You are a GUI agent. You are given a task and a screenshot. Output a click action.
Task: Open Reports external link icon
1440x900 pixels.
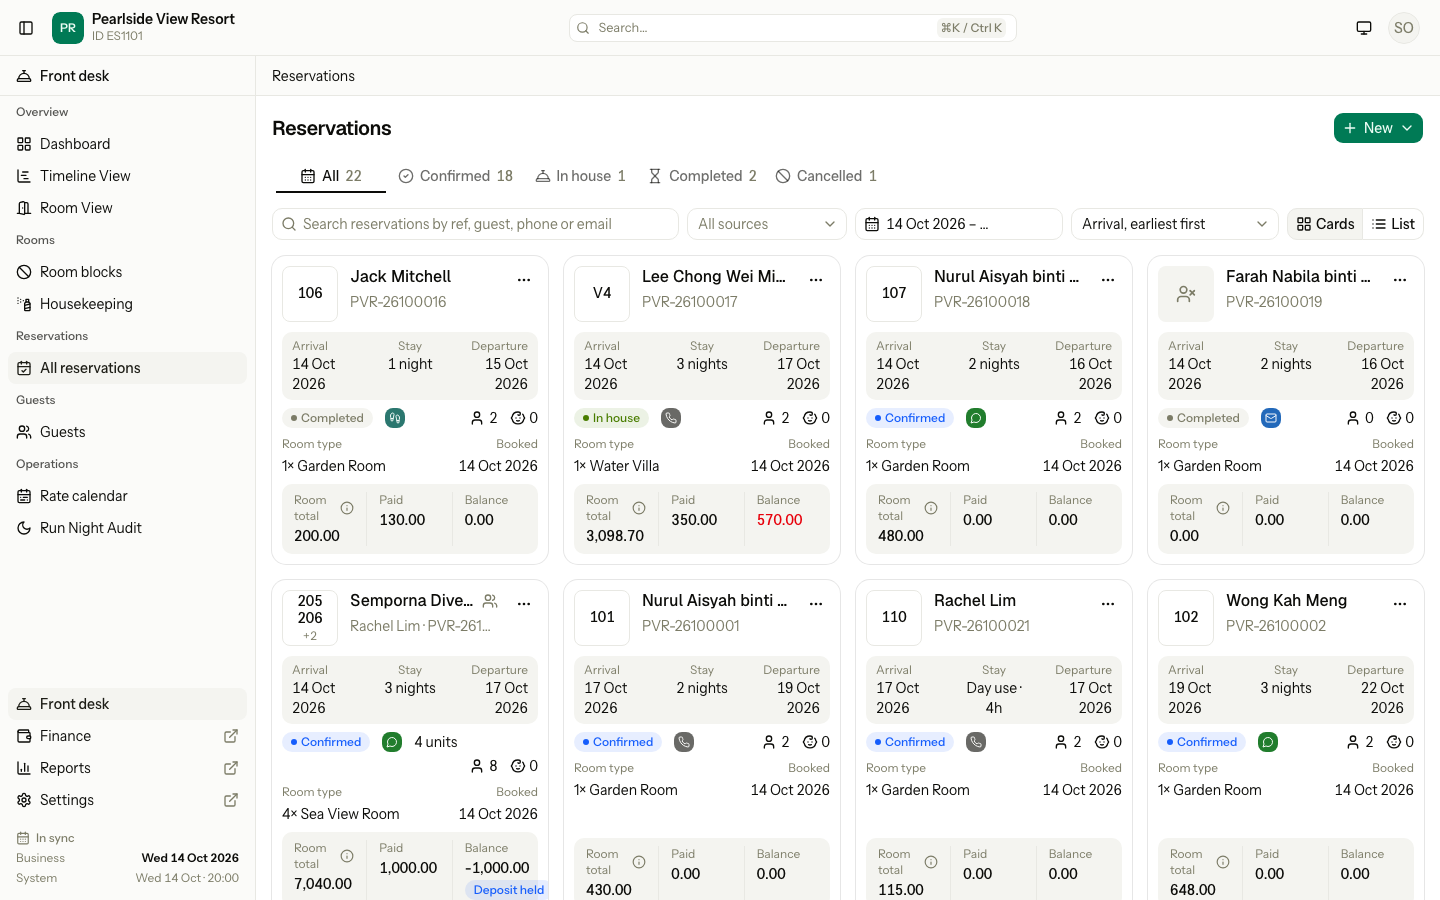coord(231,768)
